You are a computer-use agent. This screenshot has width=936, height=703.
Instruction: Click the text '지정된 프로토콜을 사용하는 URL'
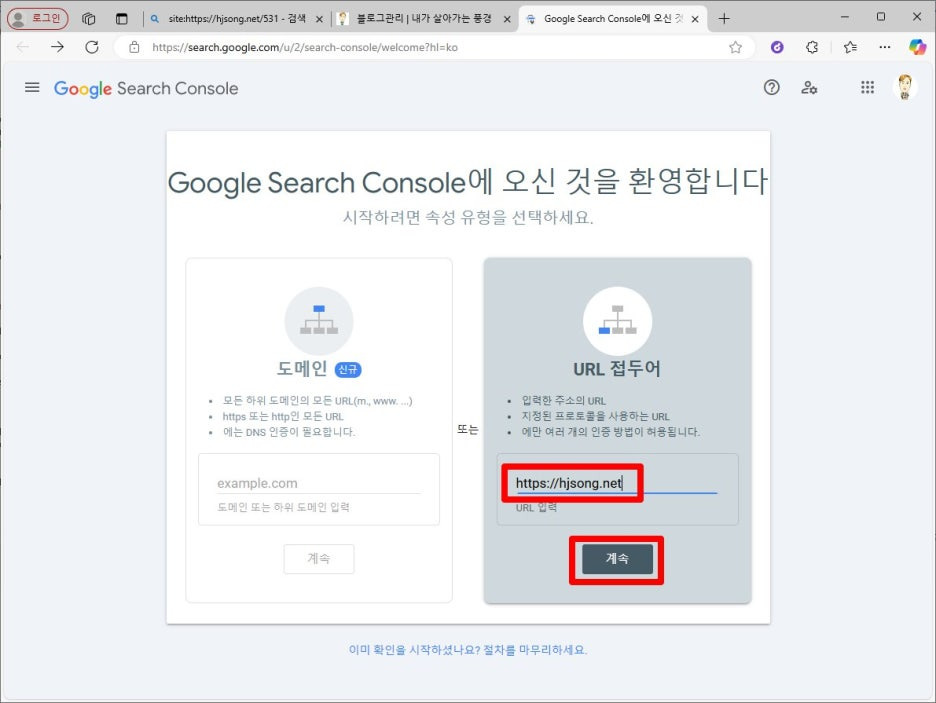pyautogui.click(x=595, y=417)
